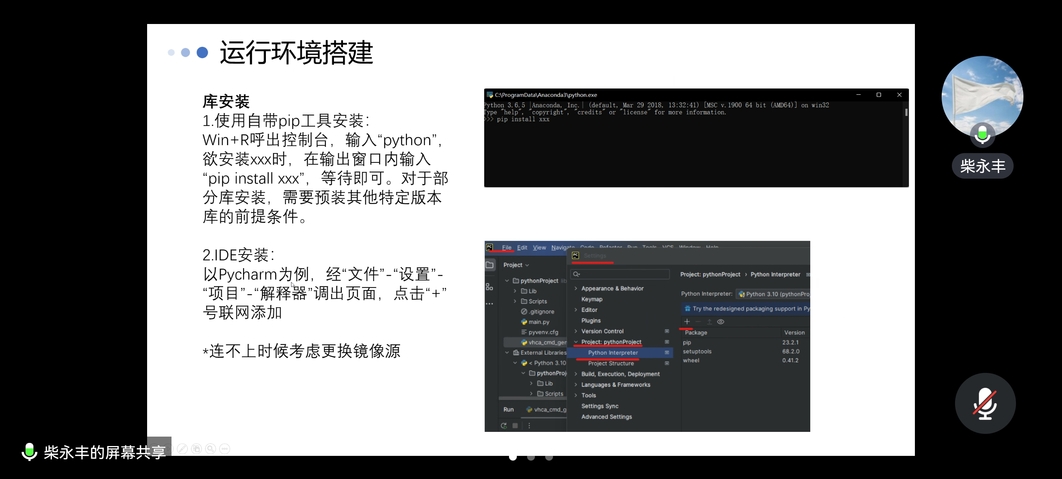Click the settings search field
This screenshot has width=1062, height=479.
click(620, 273)
